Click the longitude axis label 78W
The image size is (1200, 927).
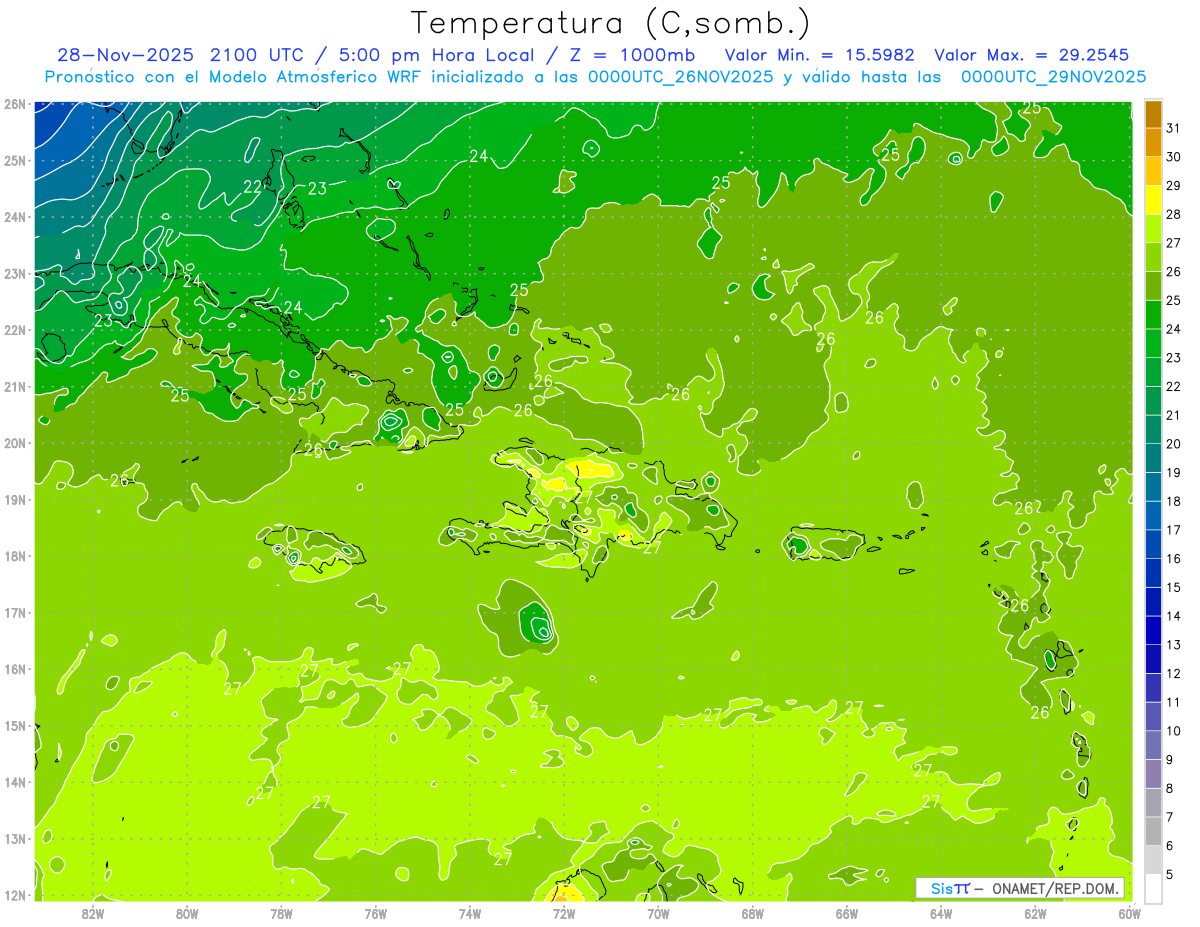click(x=281, y=913)
